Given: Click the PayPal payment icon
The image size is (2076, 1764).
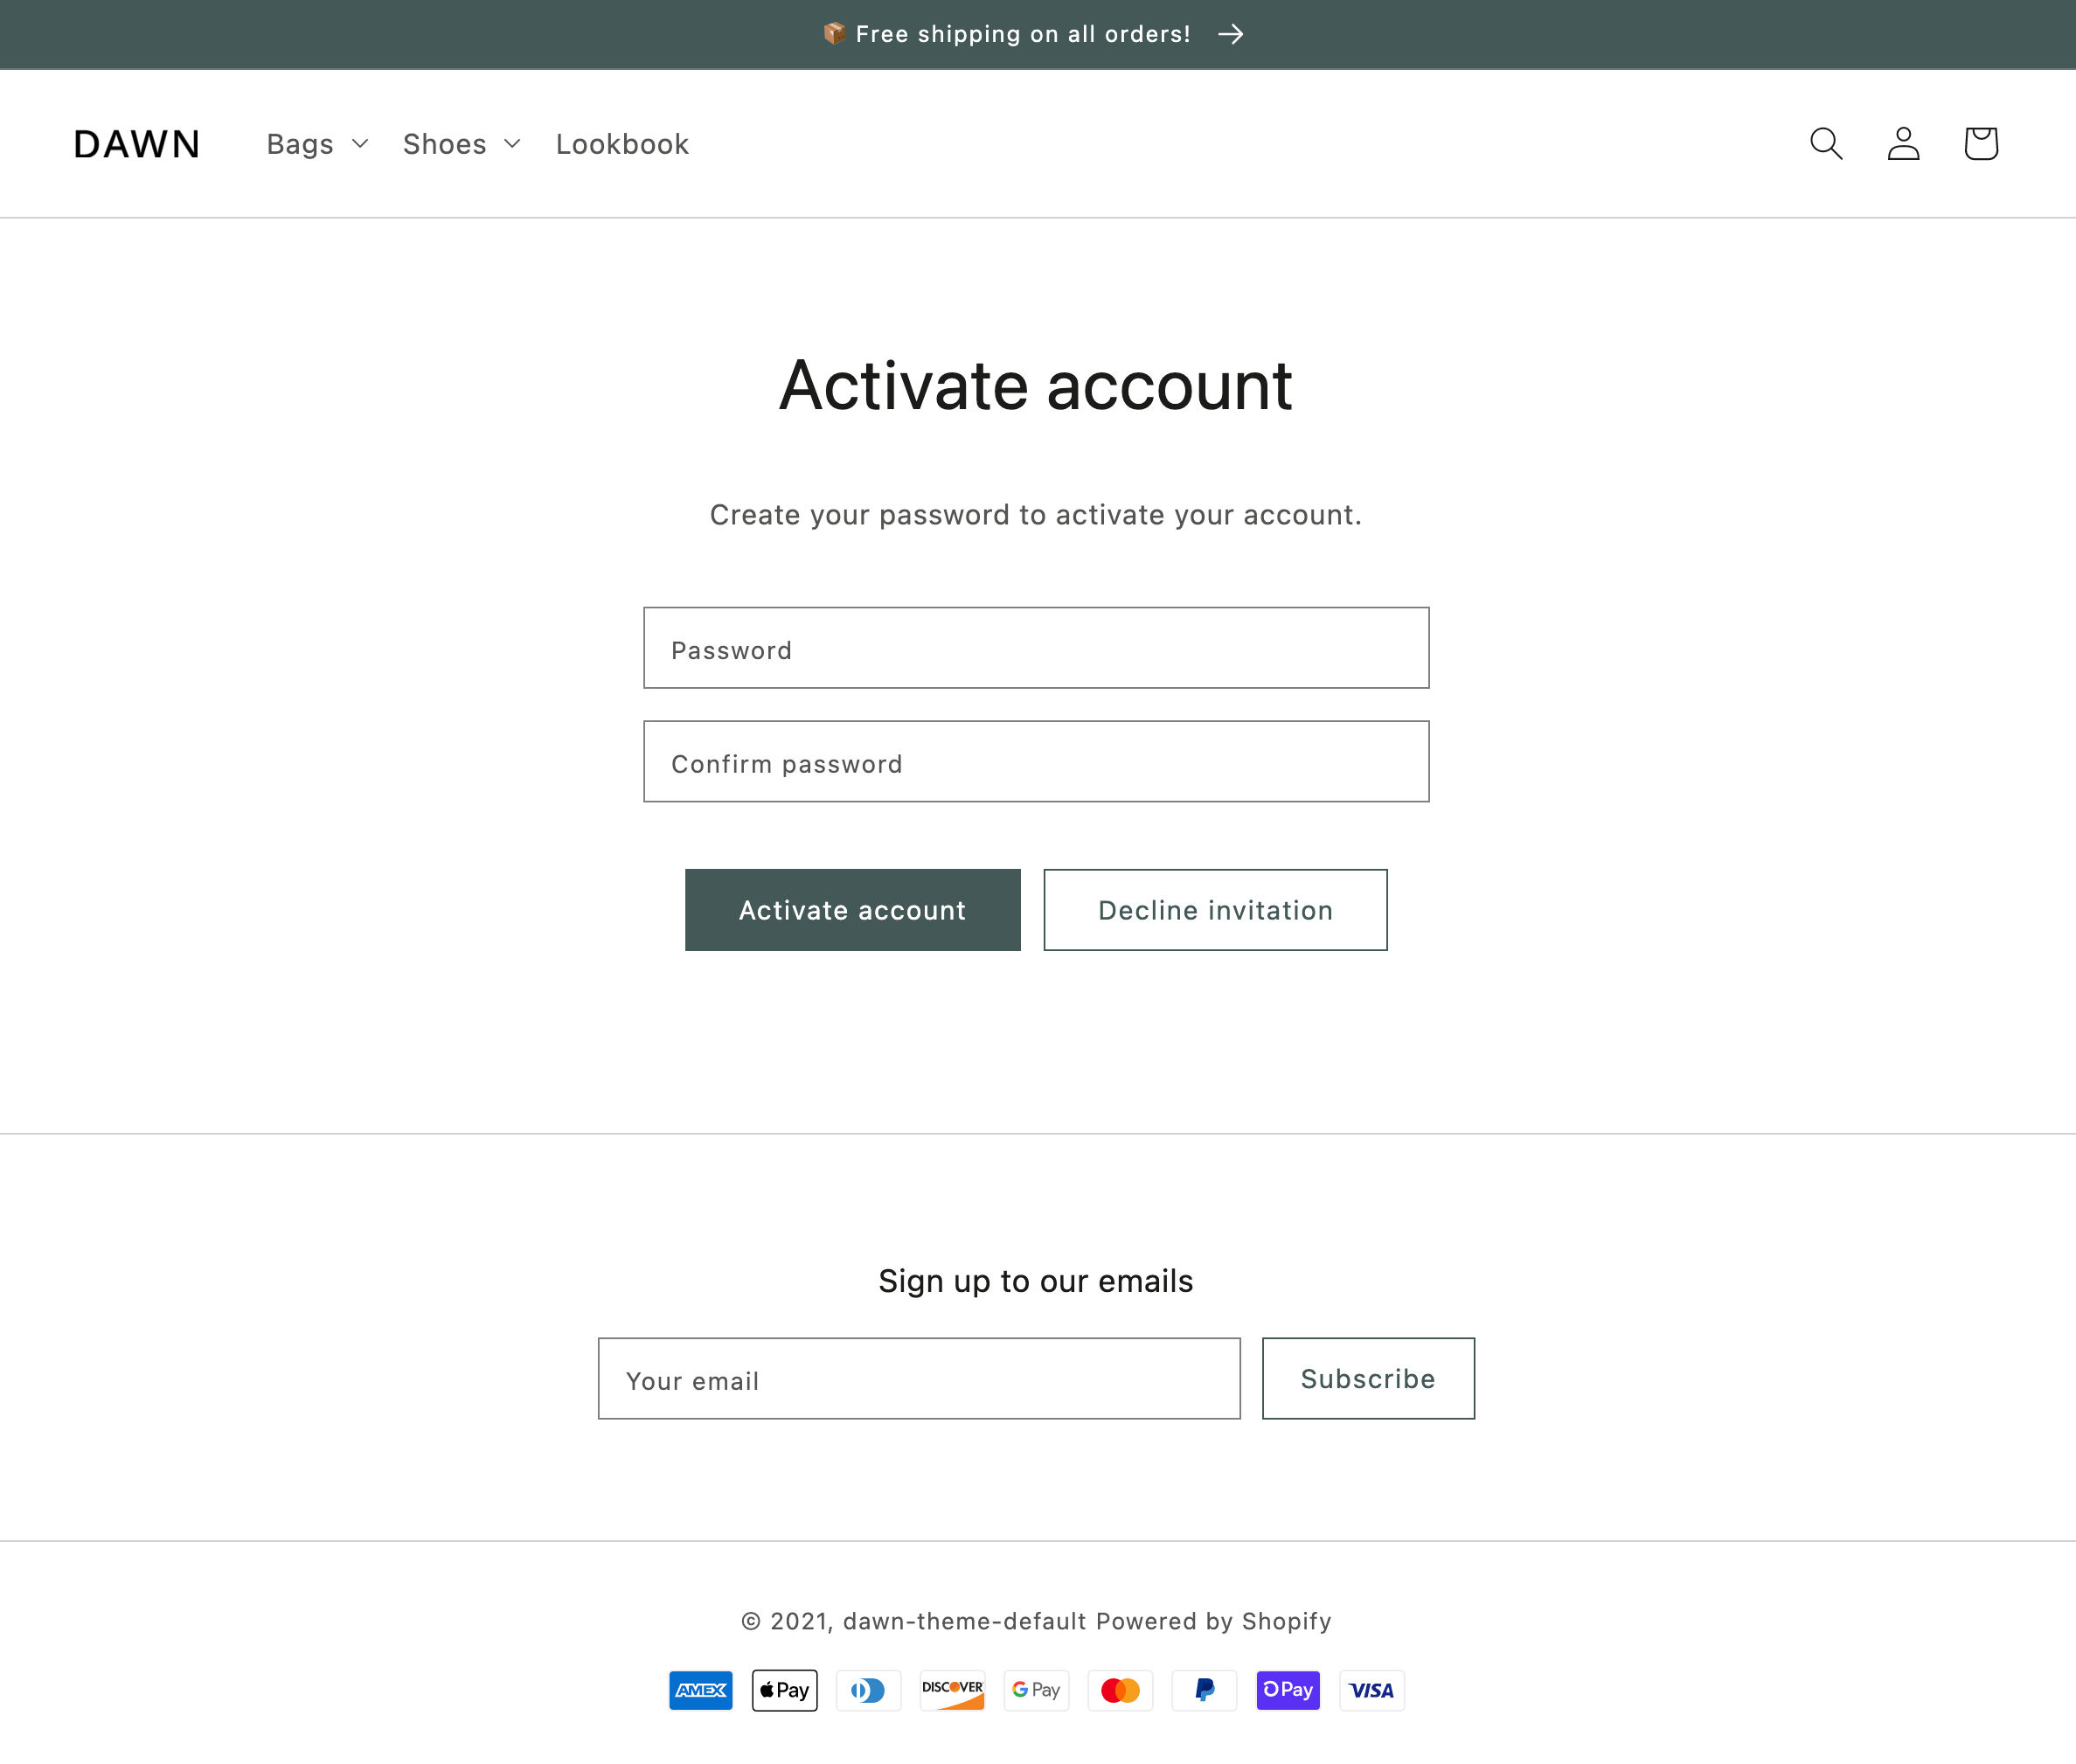Looking at the screenshot, I should pyautogui.click(x=1204, y=1690).
